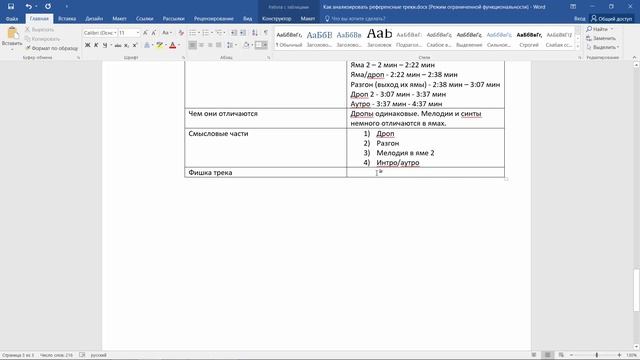The image size is (640, 360).
Task: Click the Paste (Вставить) clipboard icon
Action: coord(12,33)
